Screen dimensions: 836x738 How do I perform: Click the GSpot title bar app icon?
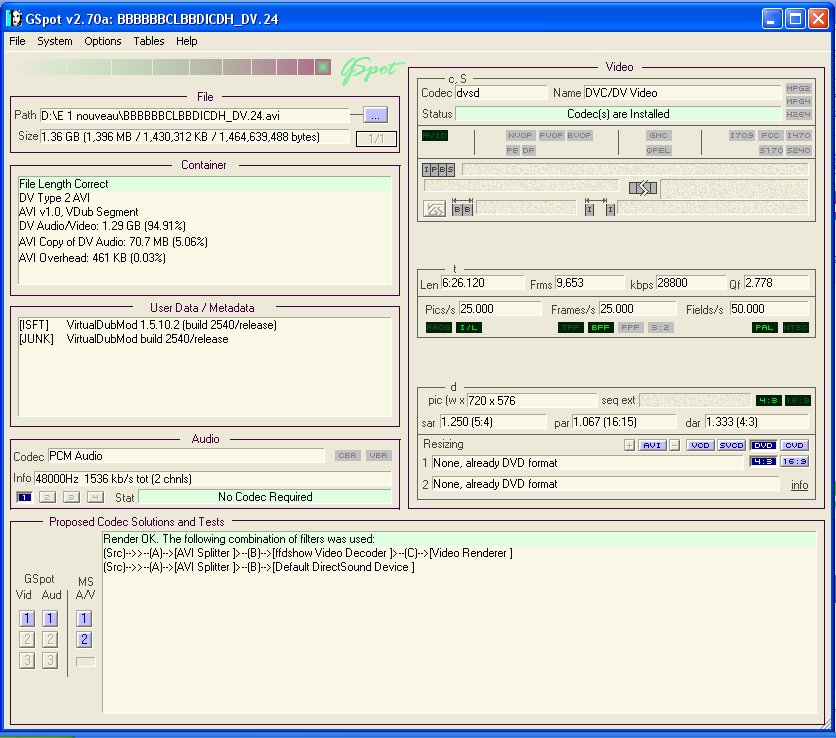[14, 19]
